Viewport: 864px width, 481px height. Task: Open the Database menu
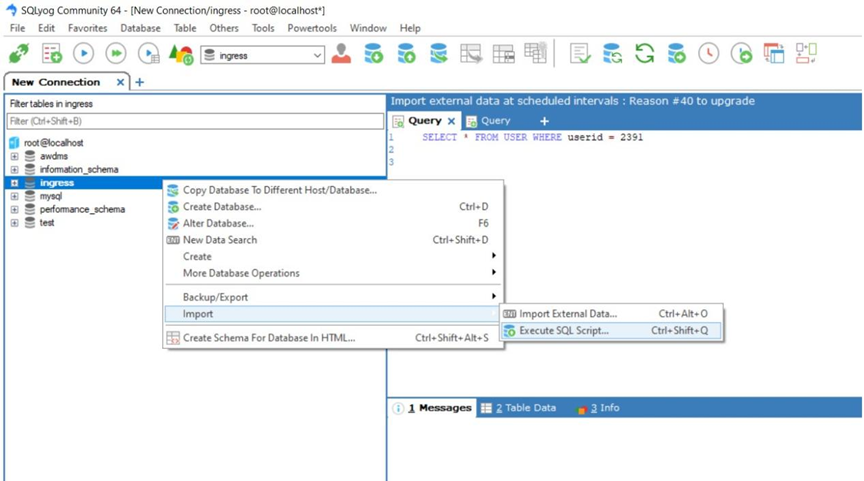tap(141, 28)
